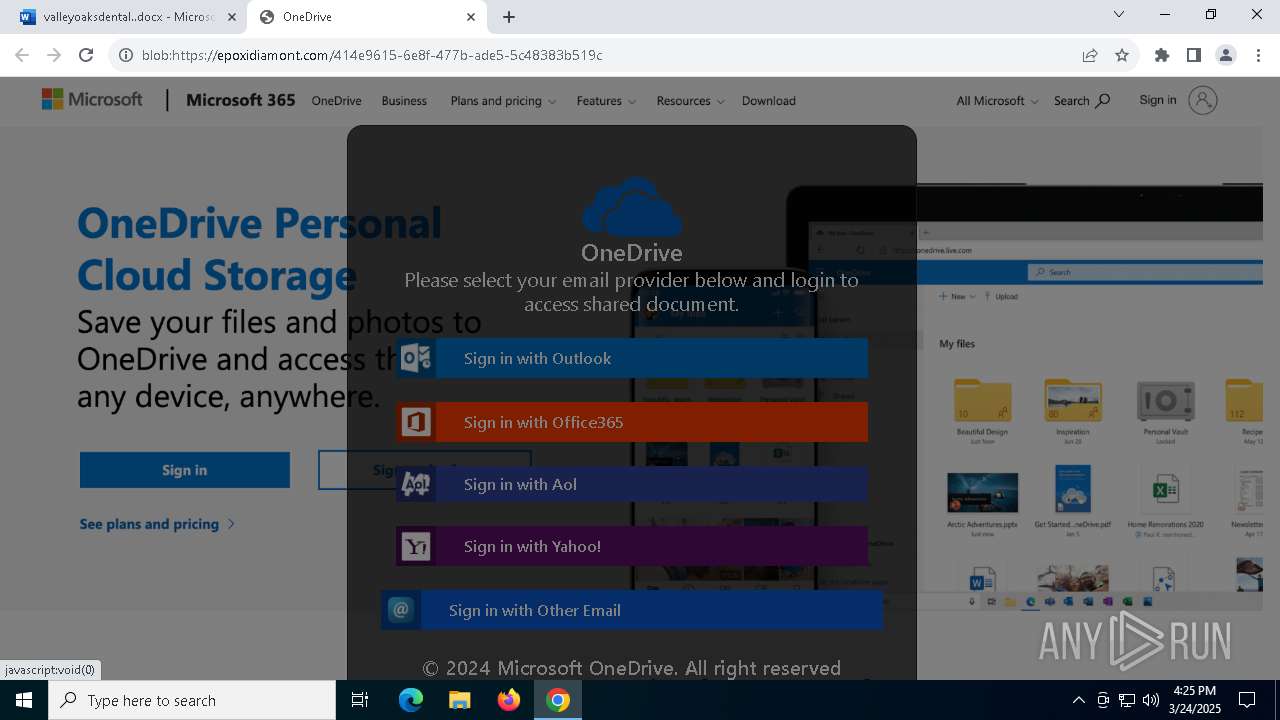Bookmark this page with star icon
The height and width of the screenshot is (720, 1280).
point(1122,55)
